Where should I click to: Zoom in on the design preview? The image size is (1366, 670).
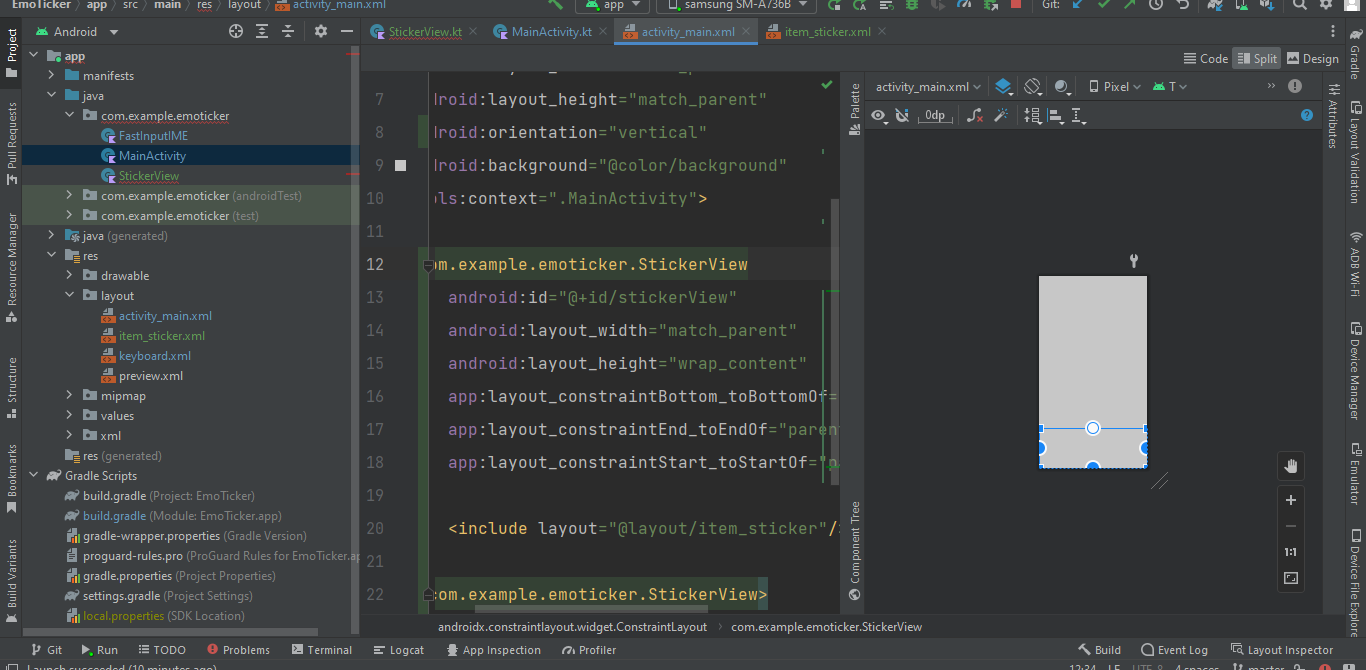pos(1291,500)
